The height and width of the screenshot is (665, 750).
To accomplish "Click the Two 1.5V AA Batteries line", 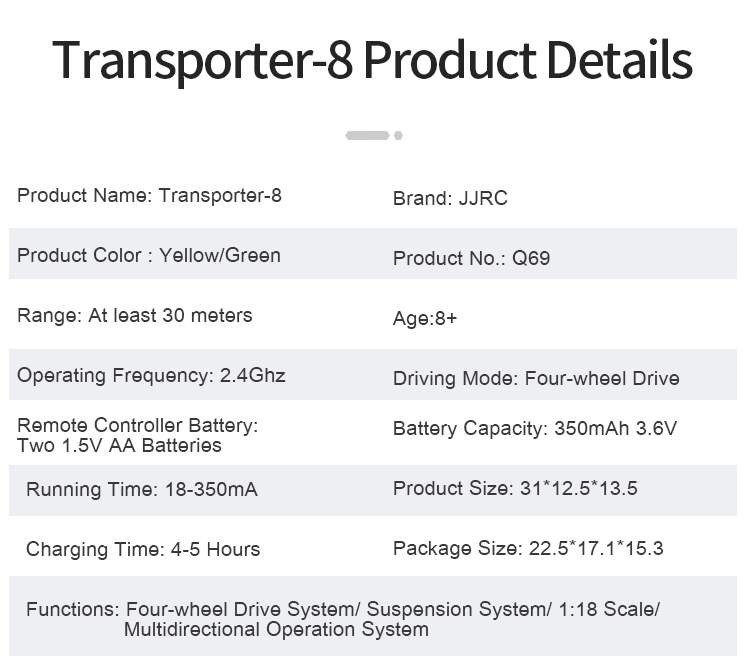I will [x=120, y=445].
